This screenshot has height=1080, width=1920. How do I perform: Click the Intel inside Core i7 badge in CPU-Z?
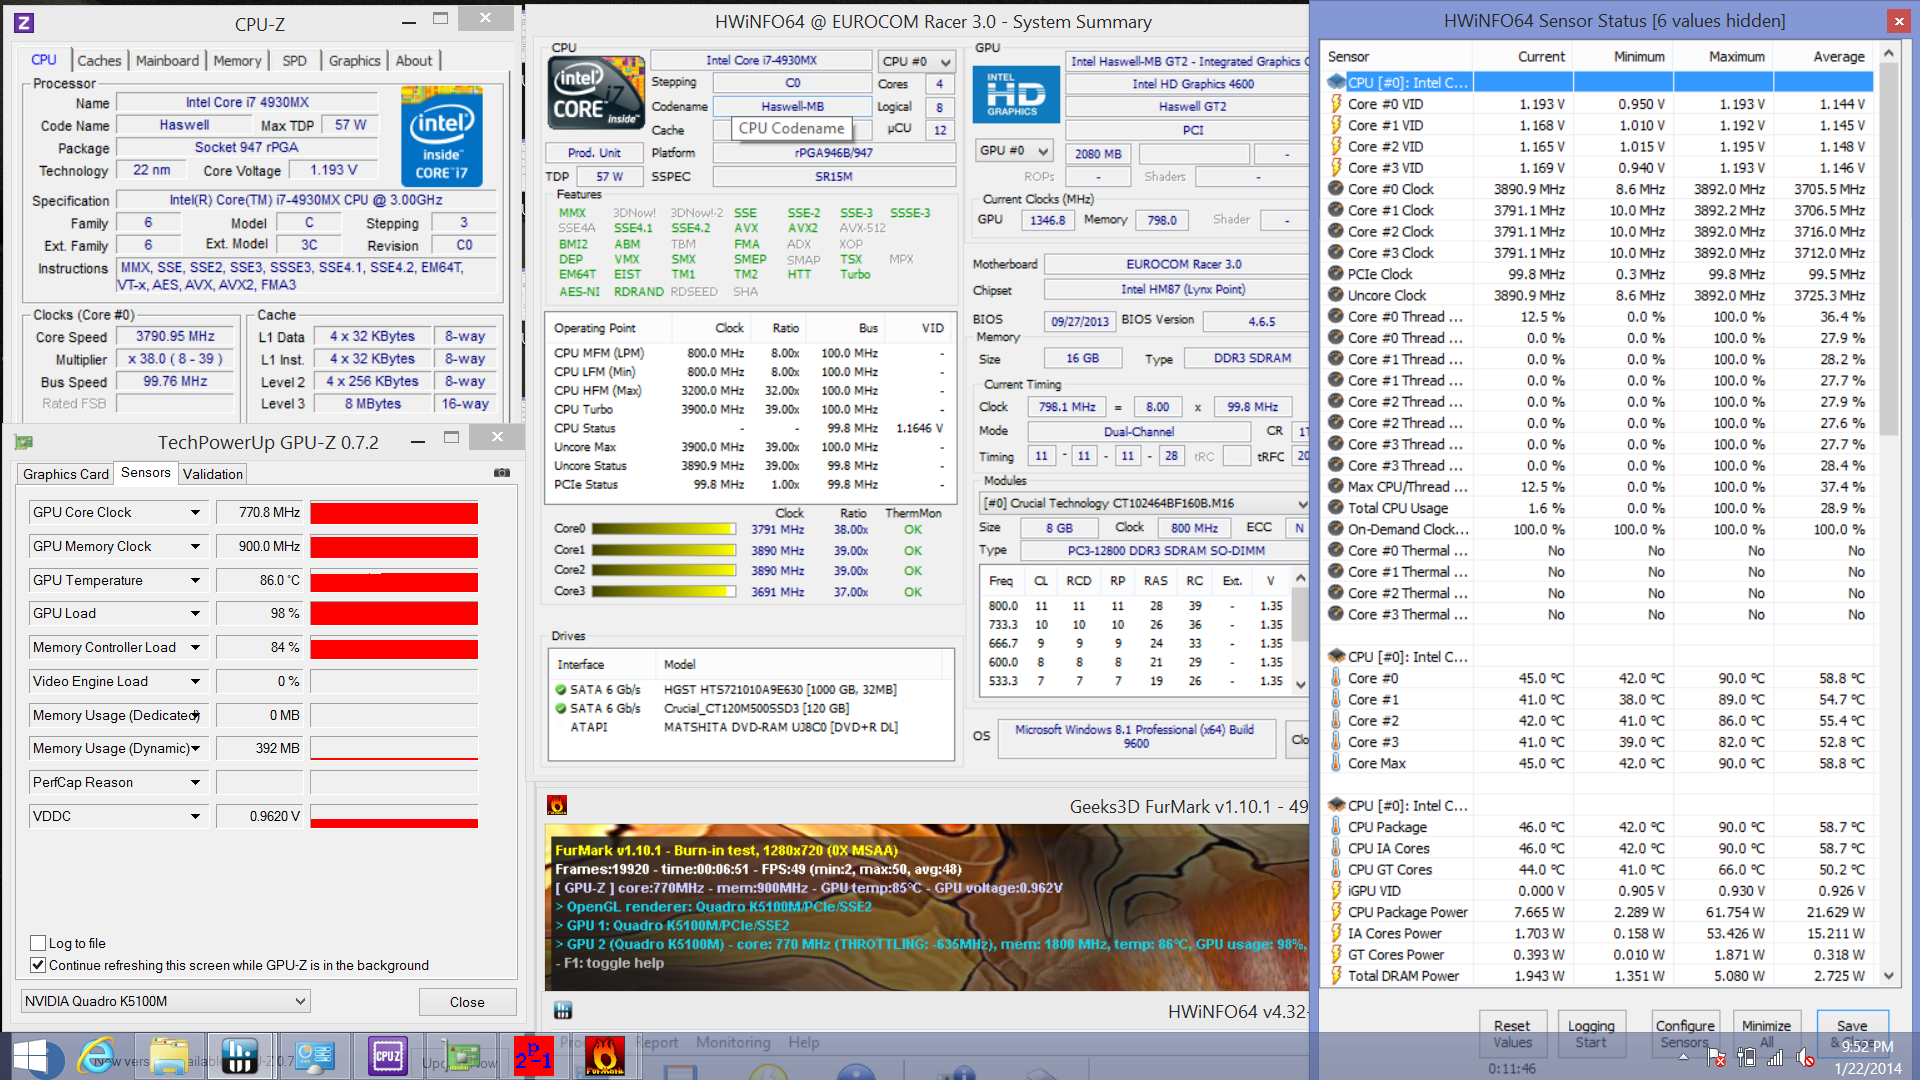(442, 137)
